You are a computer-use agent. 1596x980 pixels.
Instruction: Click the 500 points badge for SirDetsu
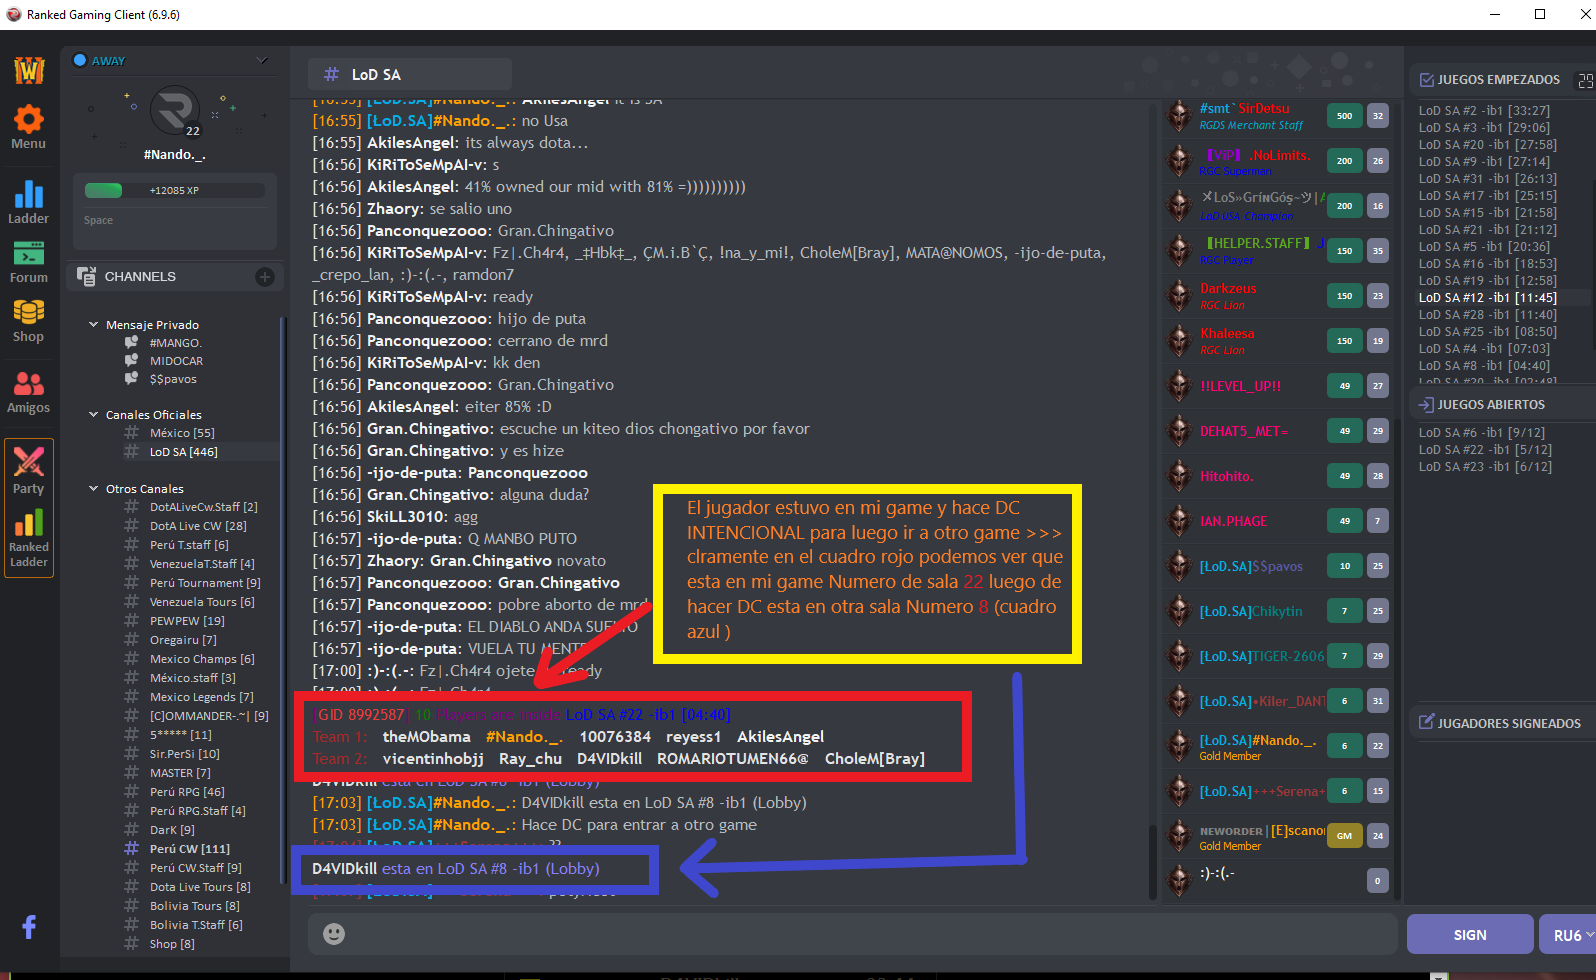click(1344, 116)
